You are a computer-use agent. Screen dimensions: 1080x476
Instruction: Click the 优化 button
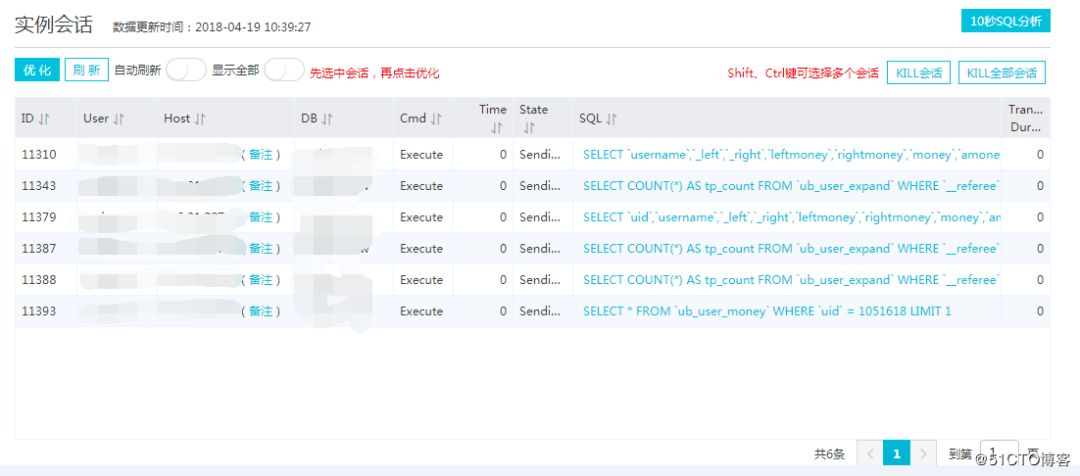(37, 70)
